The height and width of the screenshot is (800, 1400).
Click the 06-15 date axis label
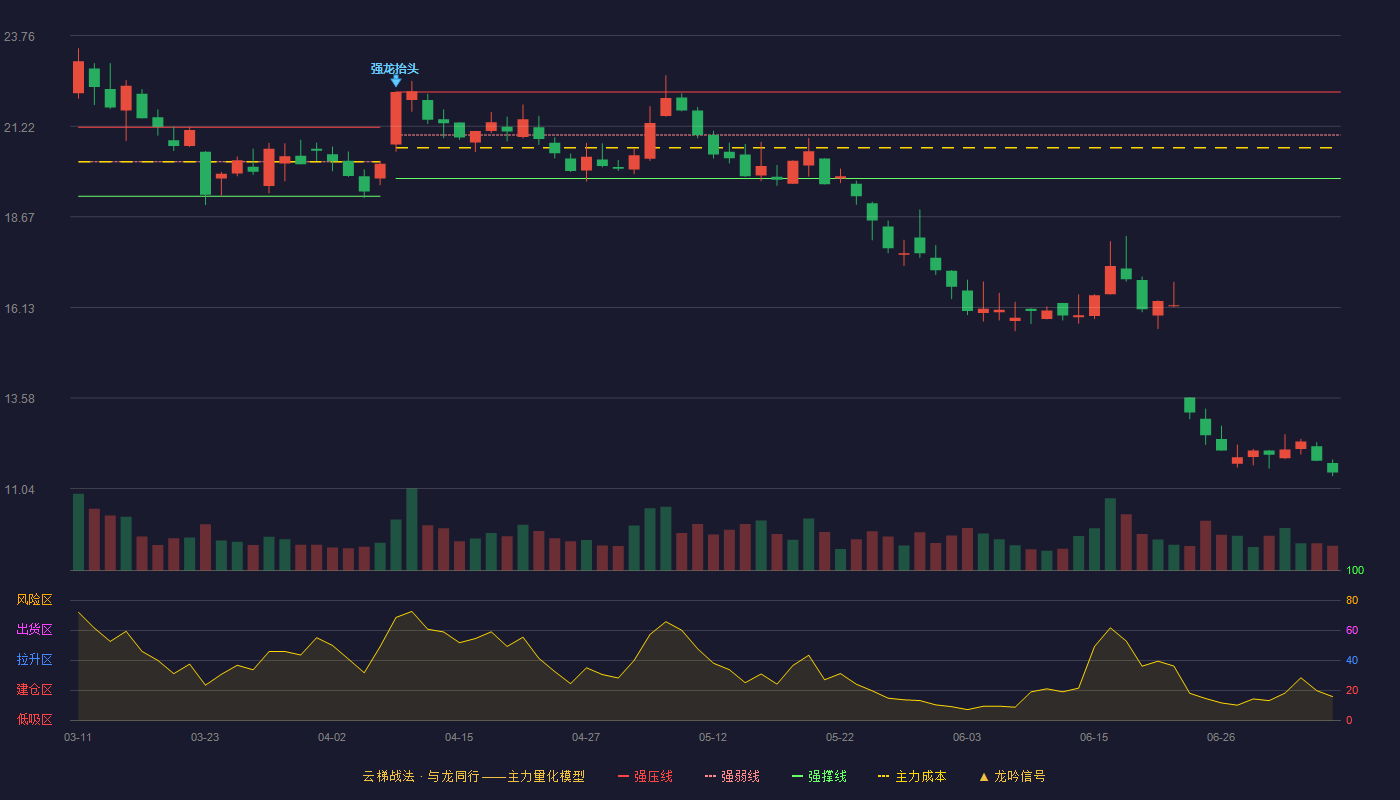tap(1094, 737)
